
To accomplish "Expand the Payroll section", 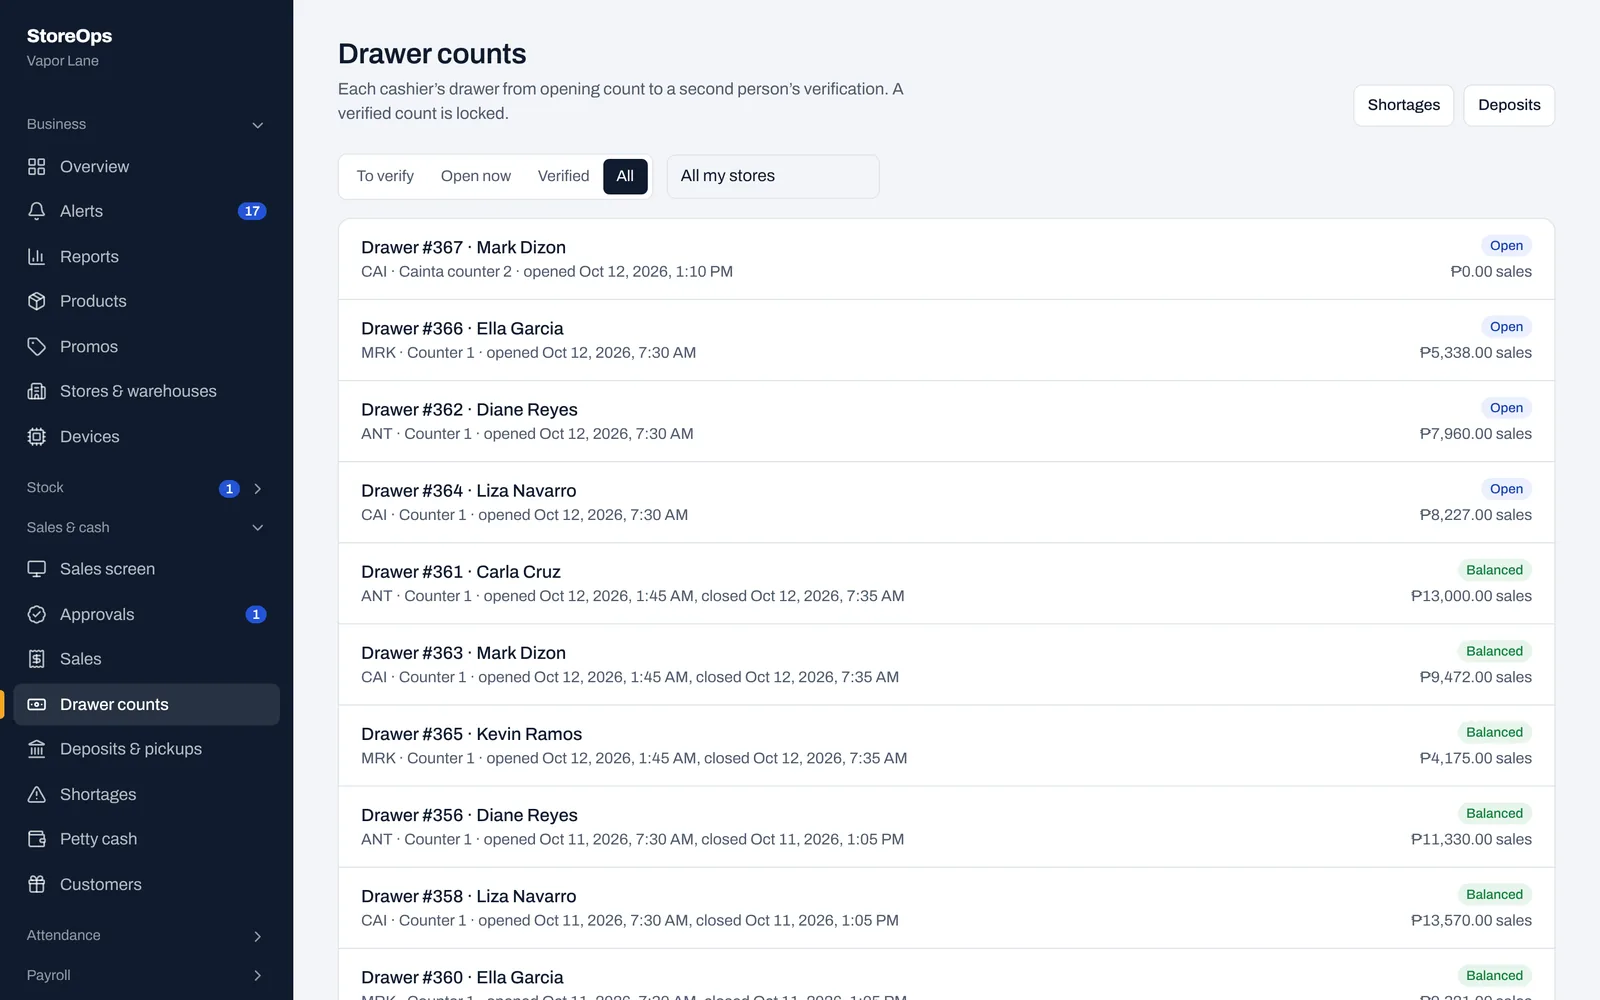I will 146,976.
